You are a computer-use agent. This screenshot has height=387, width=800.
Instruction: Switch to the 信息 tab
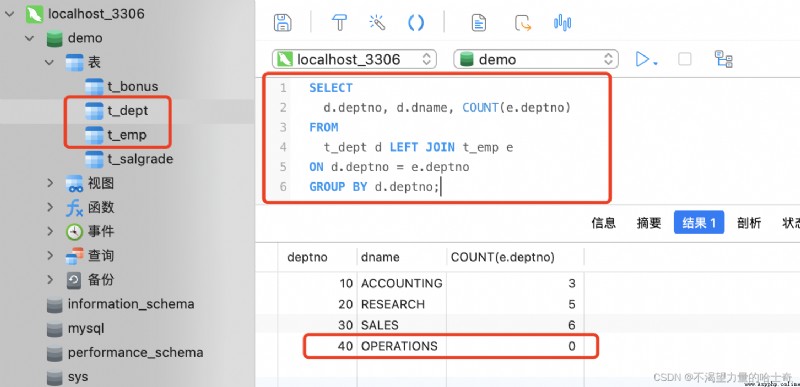pos(604,223)
